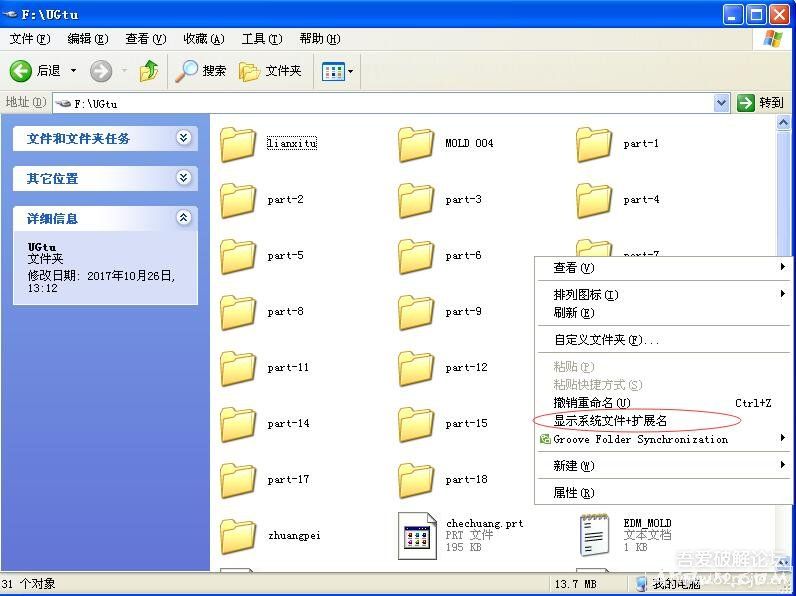Collapse the 详细信息 panel
The height and width of the screenshot is (596, 796).
(183, 218)
